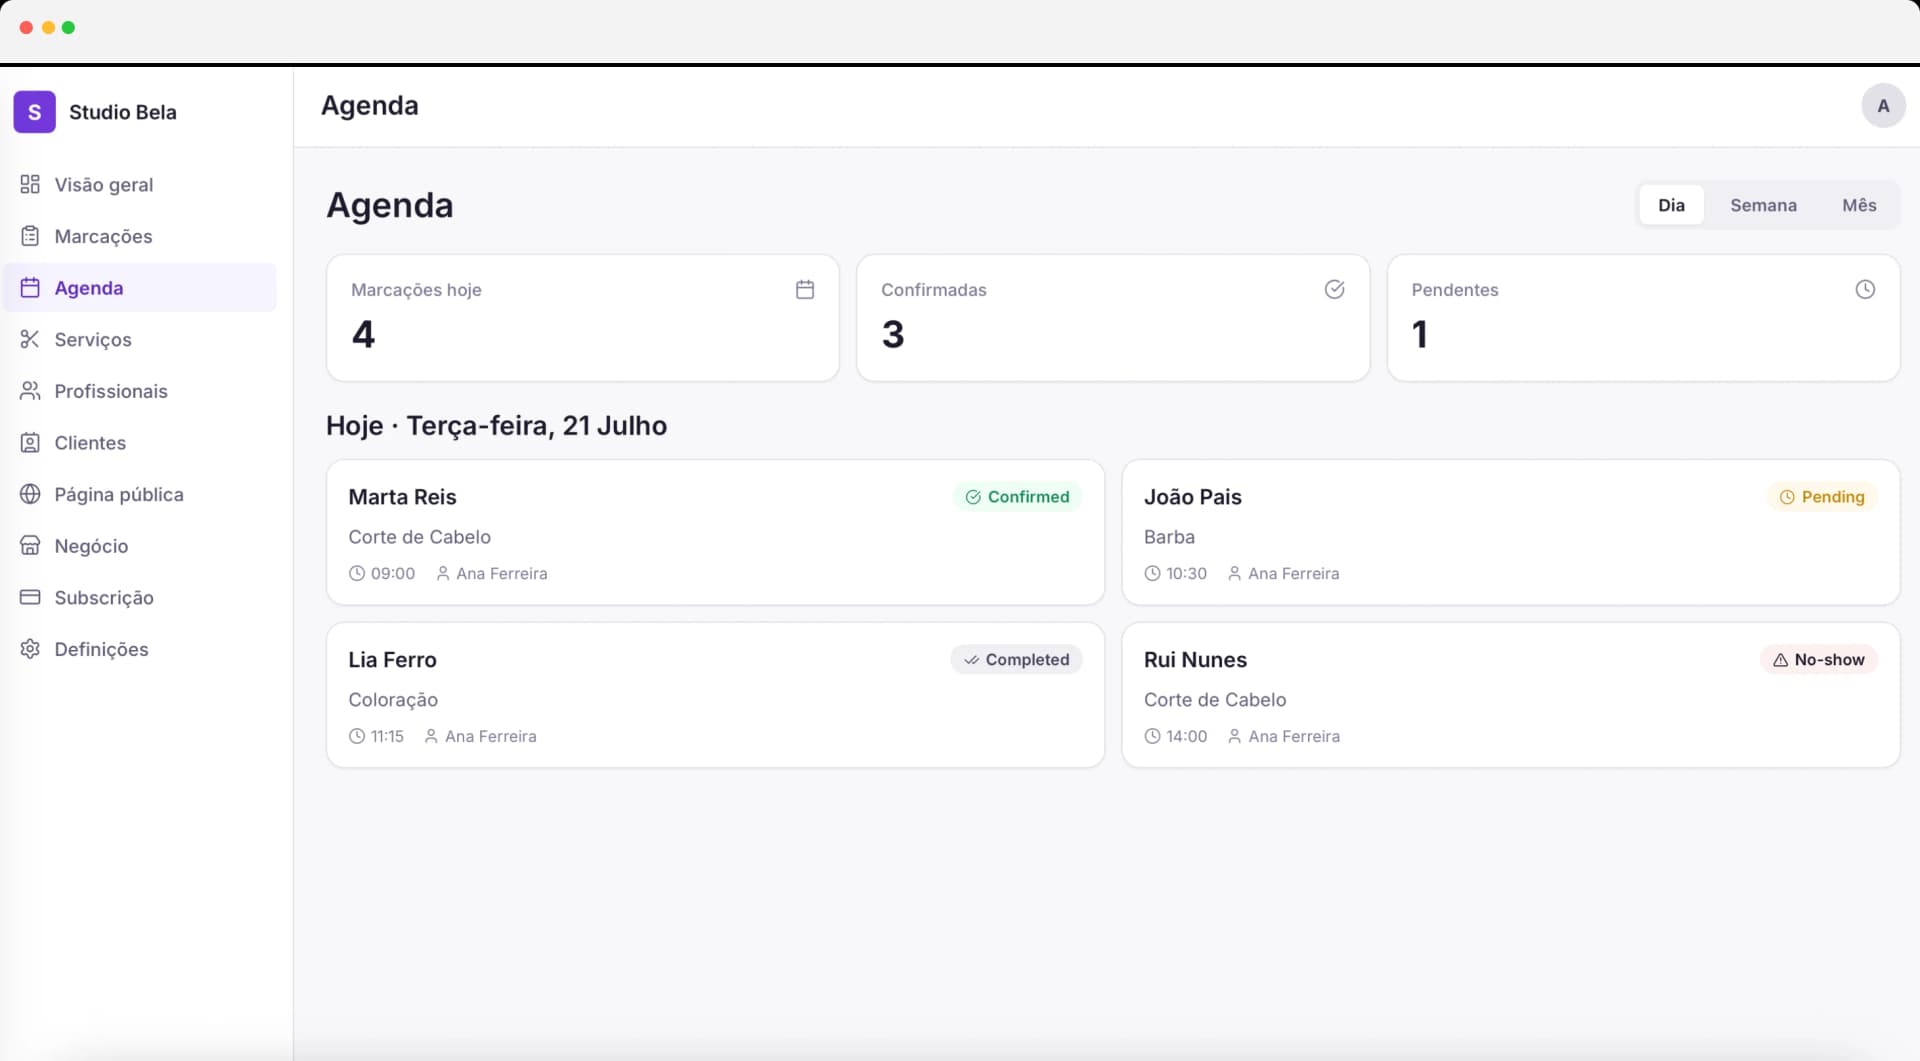Open the Subscrição page
Image resolution: width=1920 pixels, height=1061 pixels.
coord(140,598)
